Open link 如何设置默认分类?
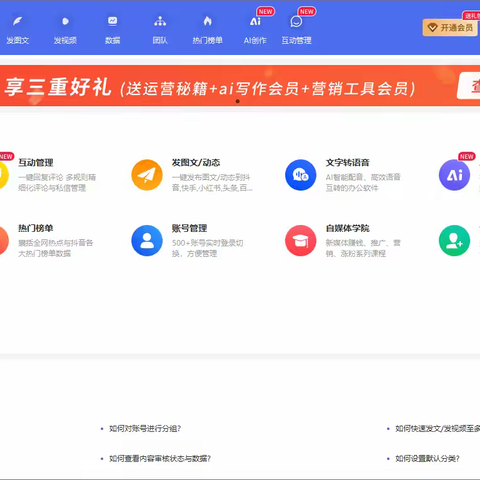This screenshot has width=480, height=480. coord(427,459)
